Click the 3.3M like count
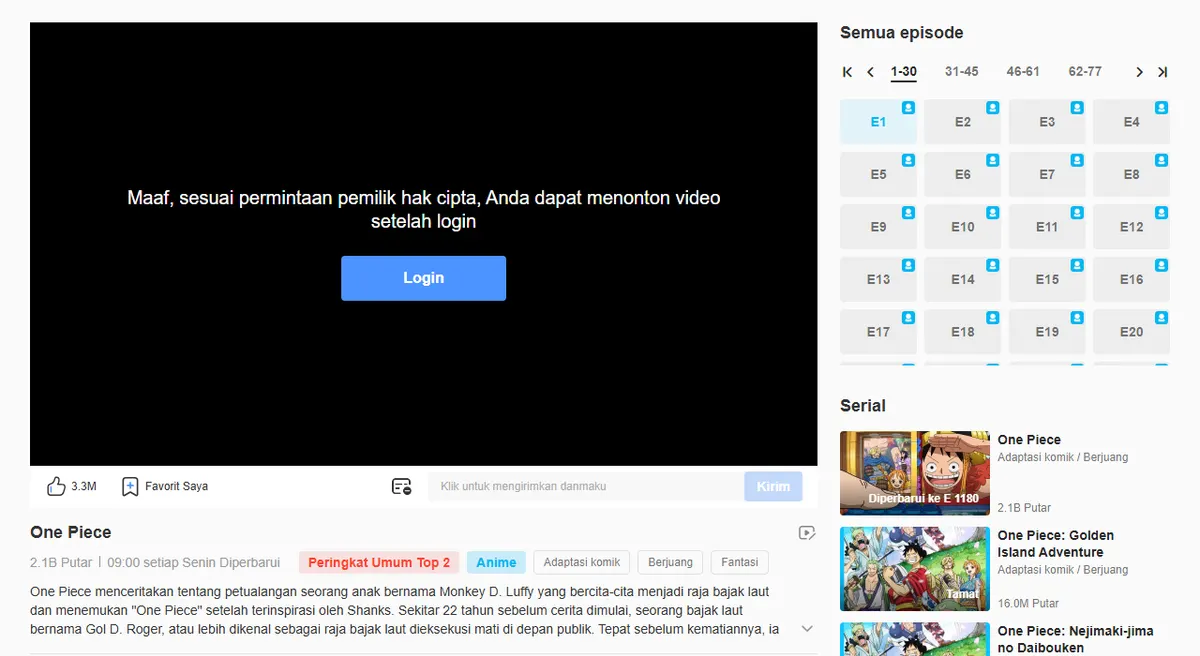The width and height of the screenshot is (1200, 656). point(84,486)
